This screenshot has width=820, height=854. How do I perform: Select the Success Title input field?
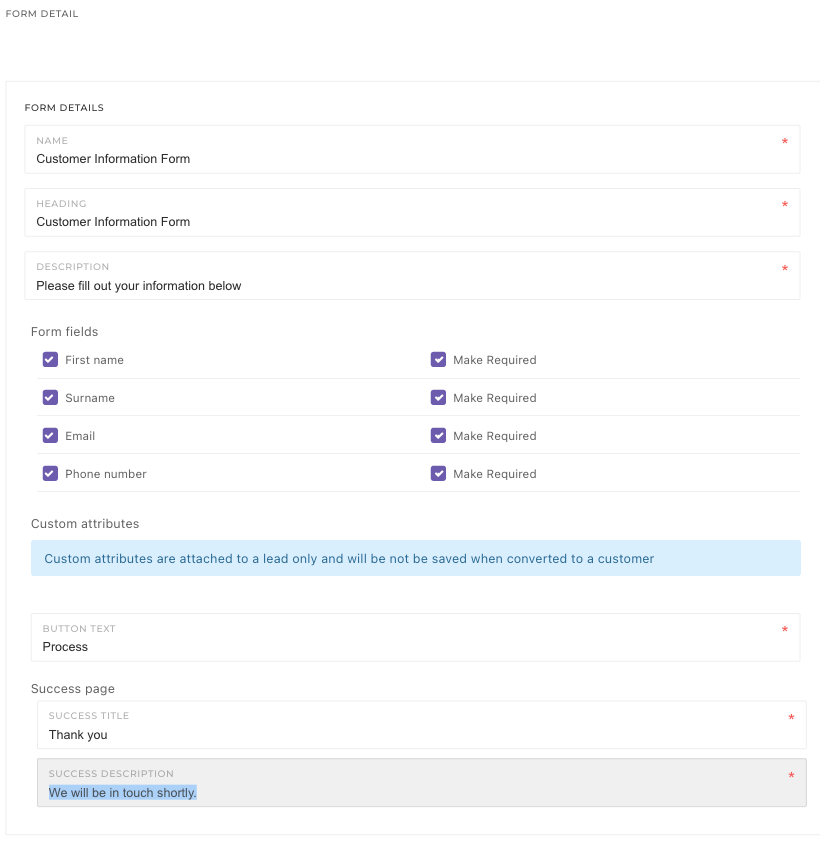pos(400,734)
